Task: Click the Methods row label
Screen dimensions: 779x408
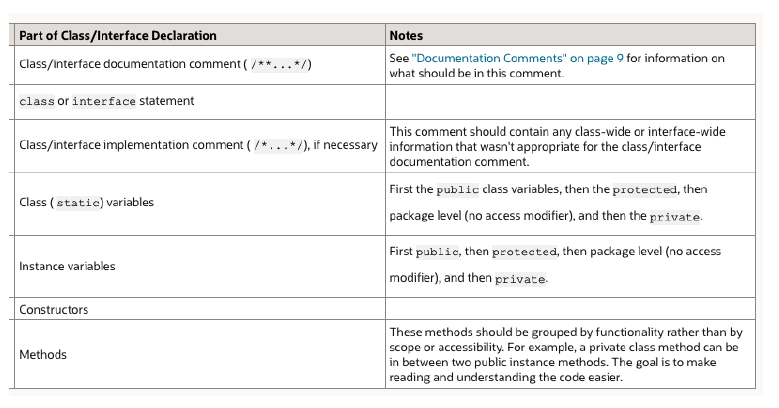Action: (43, 354)
